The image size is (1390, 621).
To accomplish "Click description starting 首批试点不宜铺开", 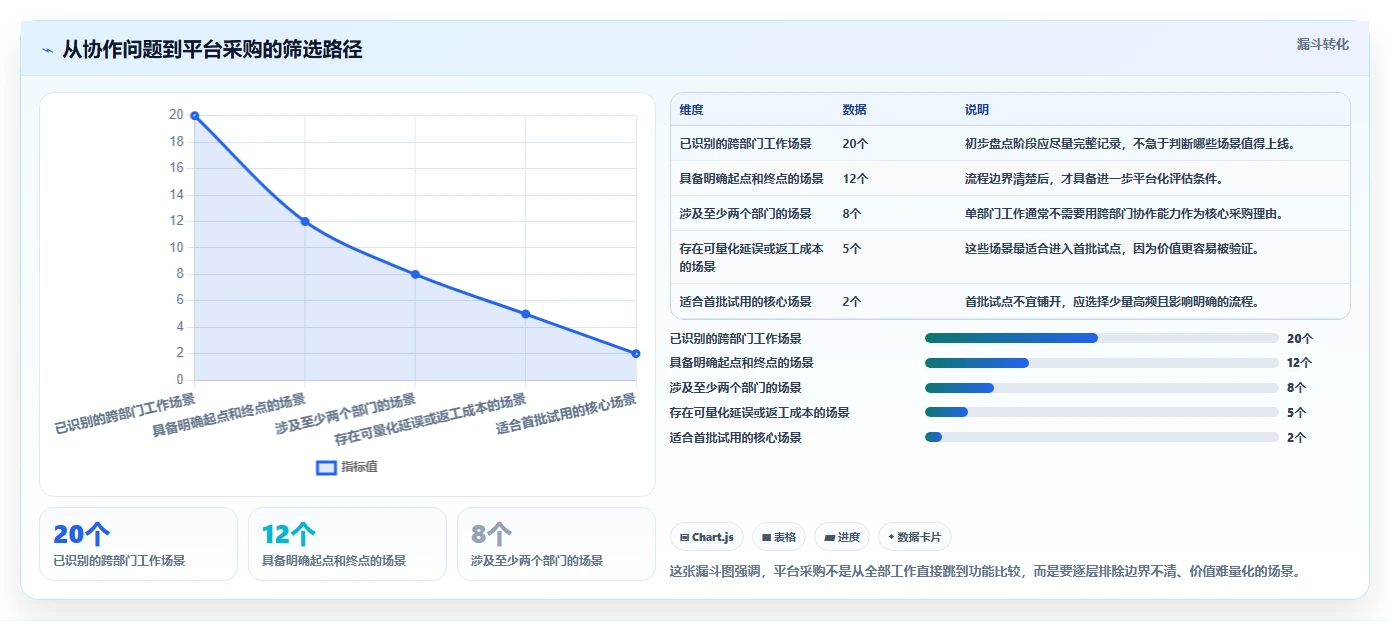I will (1111, 301).
